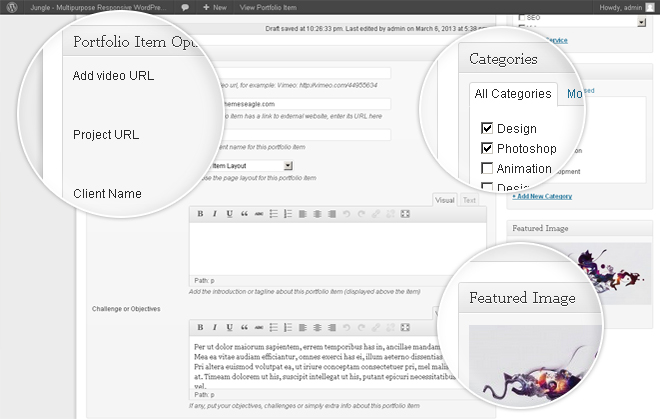Align text right in the introduction editor

(332, 214)
